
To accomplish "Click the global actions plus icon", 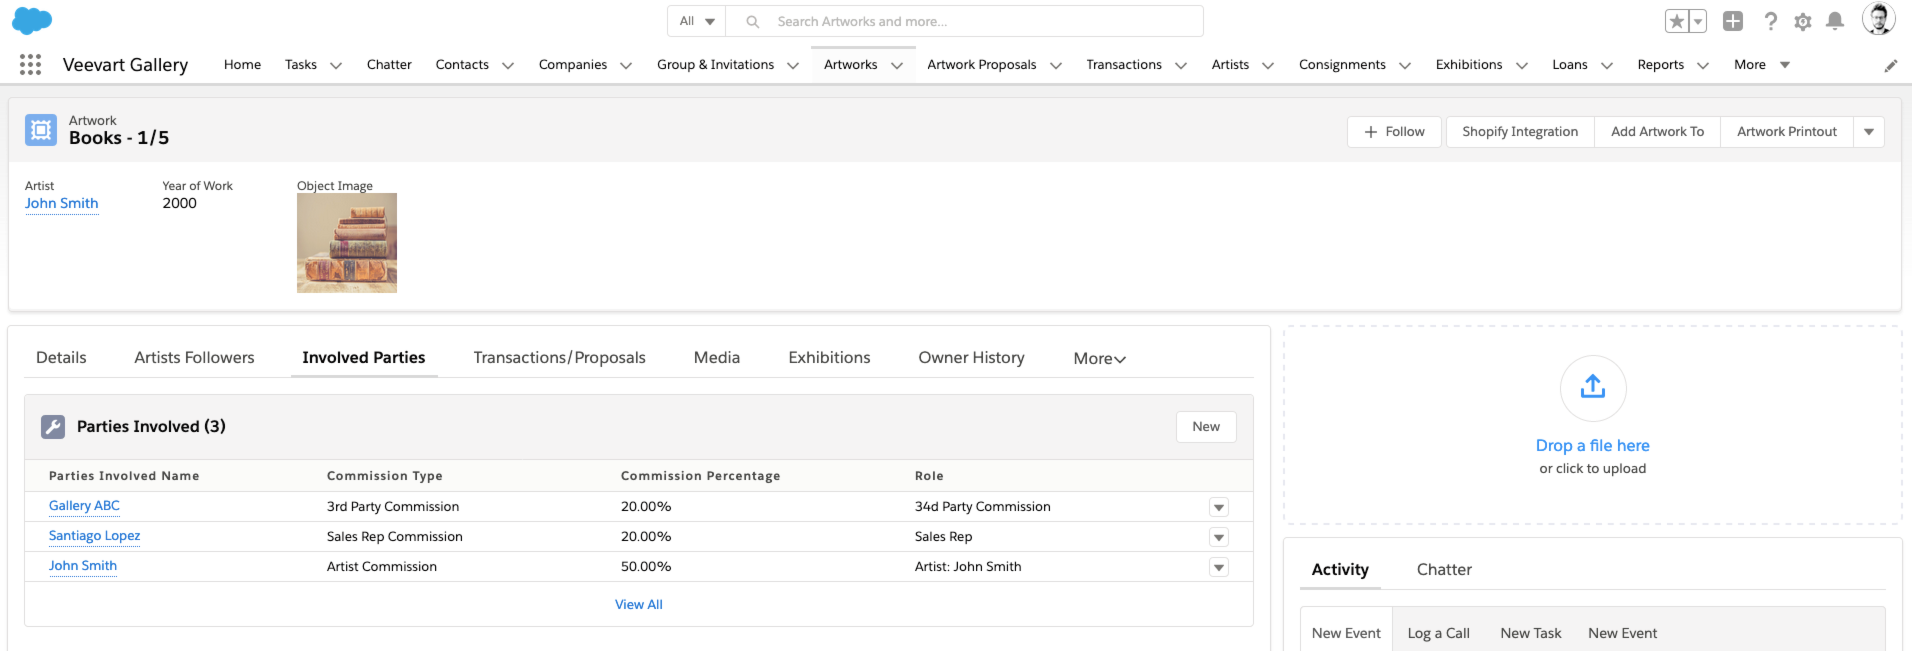I will [x=1733, y=21].
